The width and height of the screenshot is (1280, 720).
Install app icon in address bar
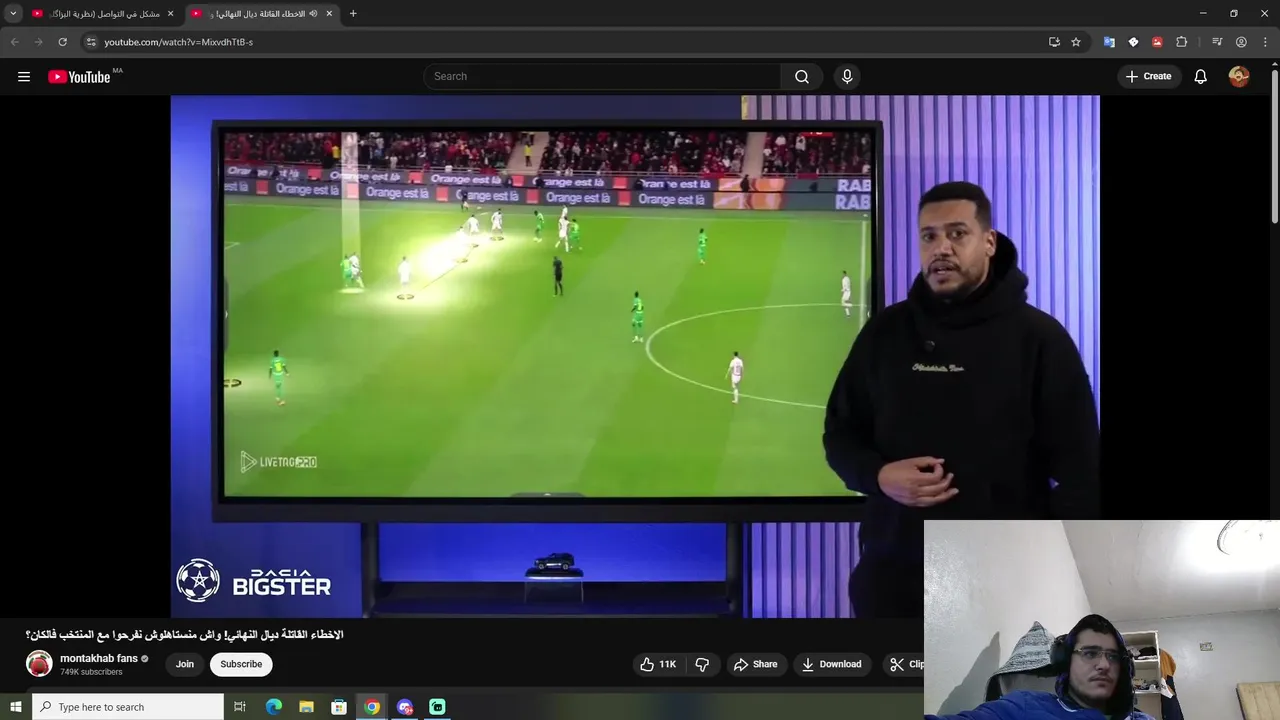tap(1054, 42)
